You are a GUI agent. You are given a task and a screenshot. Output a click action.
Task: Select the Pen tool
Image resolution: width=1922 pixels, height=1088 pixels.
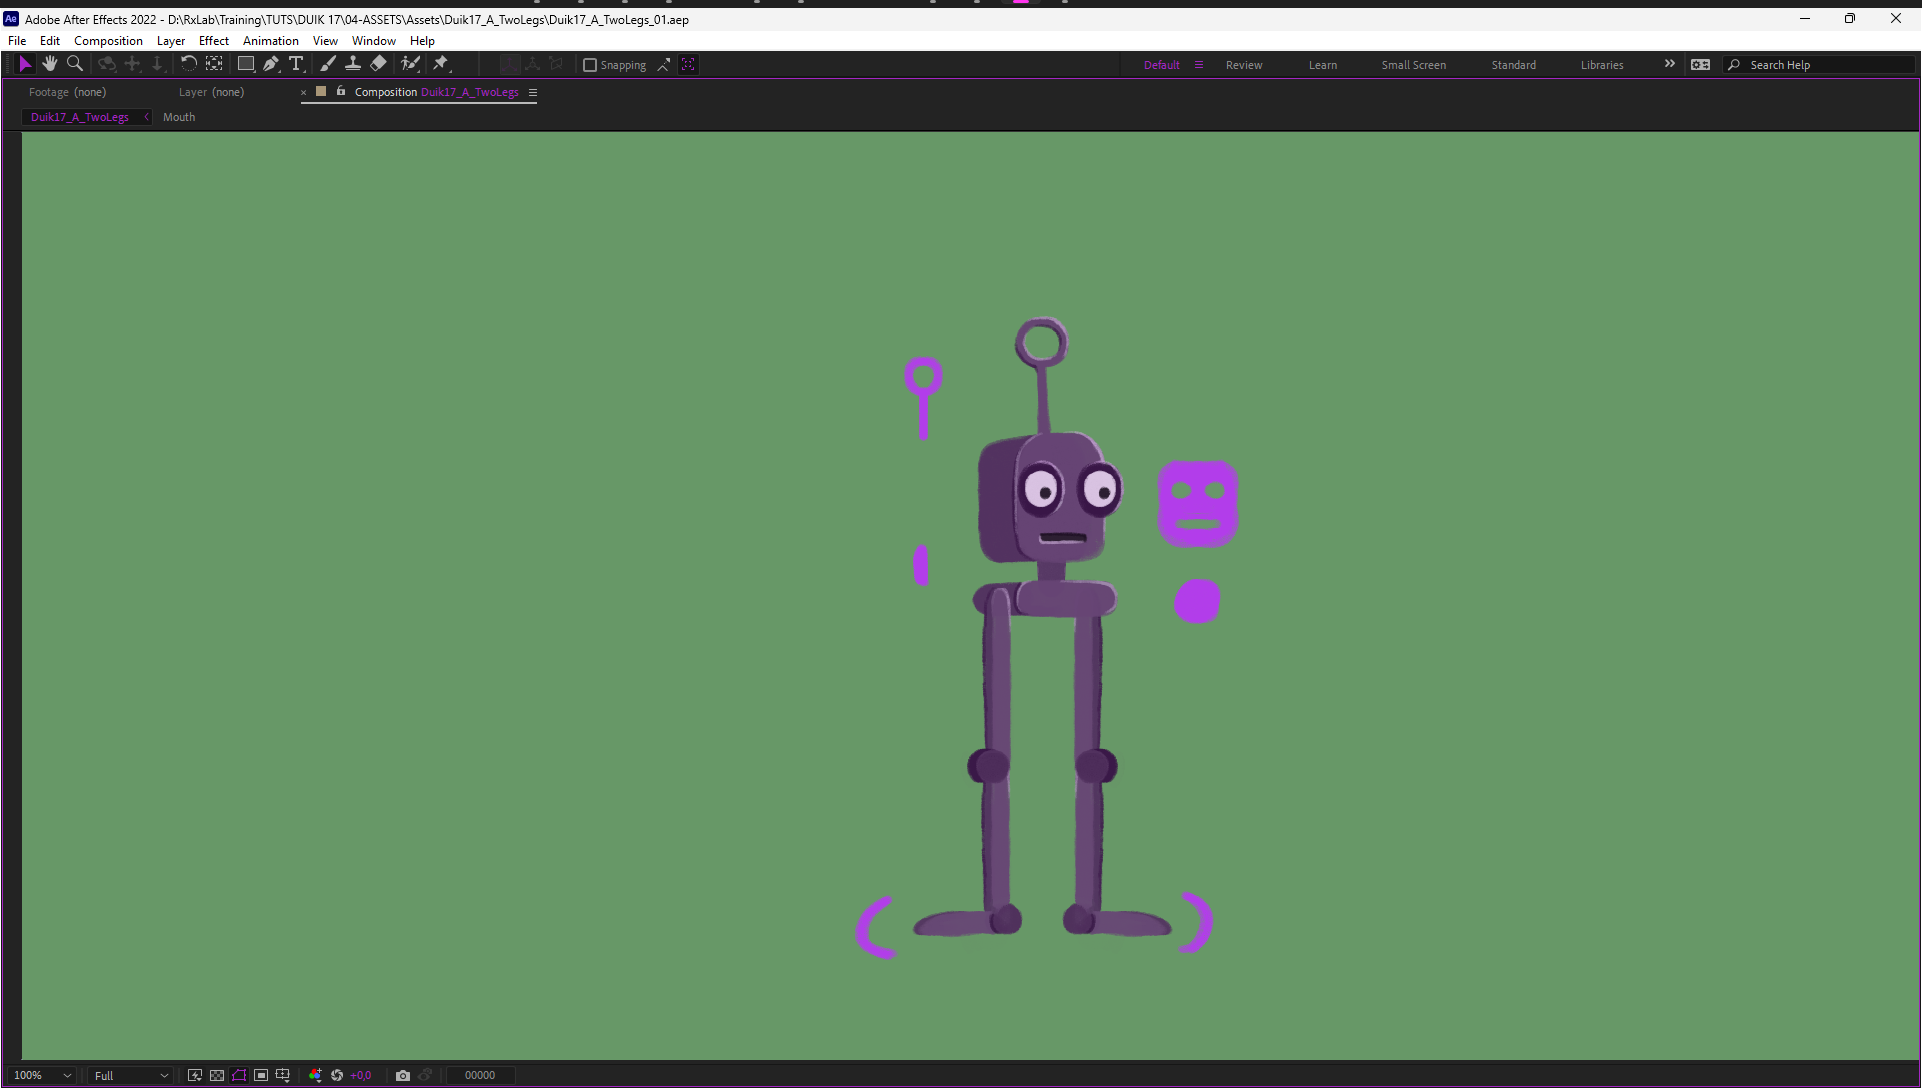(271, 64)
